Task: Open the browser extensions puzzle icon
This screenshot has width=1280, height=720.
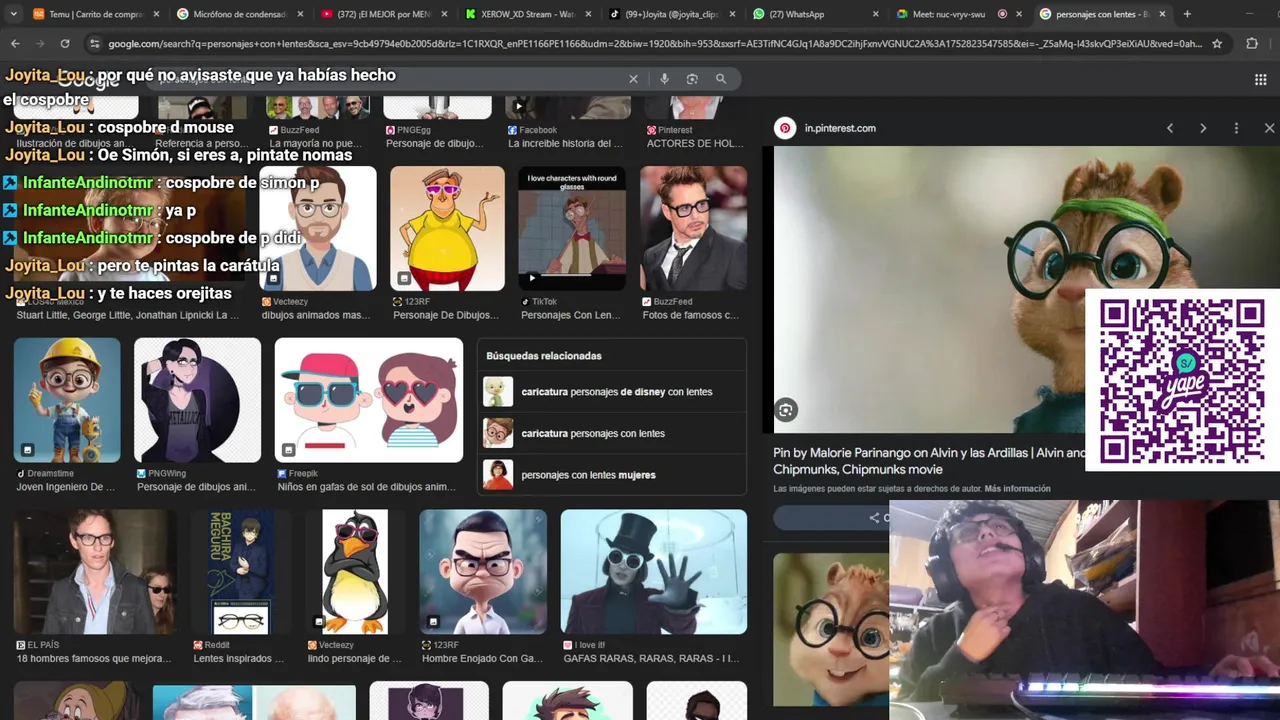Action: coord(1252,44)
